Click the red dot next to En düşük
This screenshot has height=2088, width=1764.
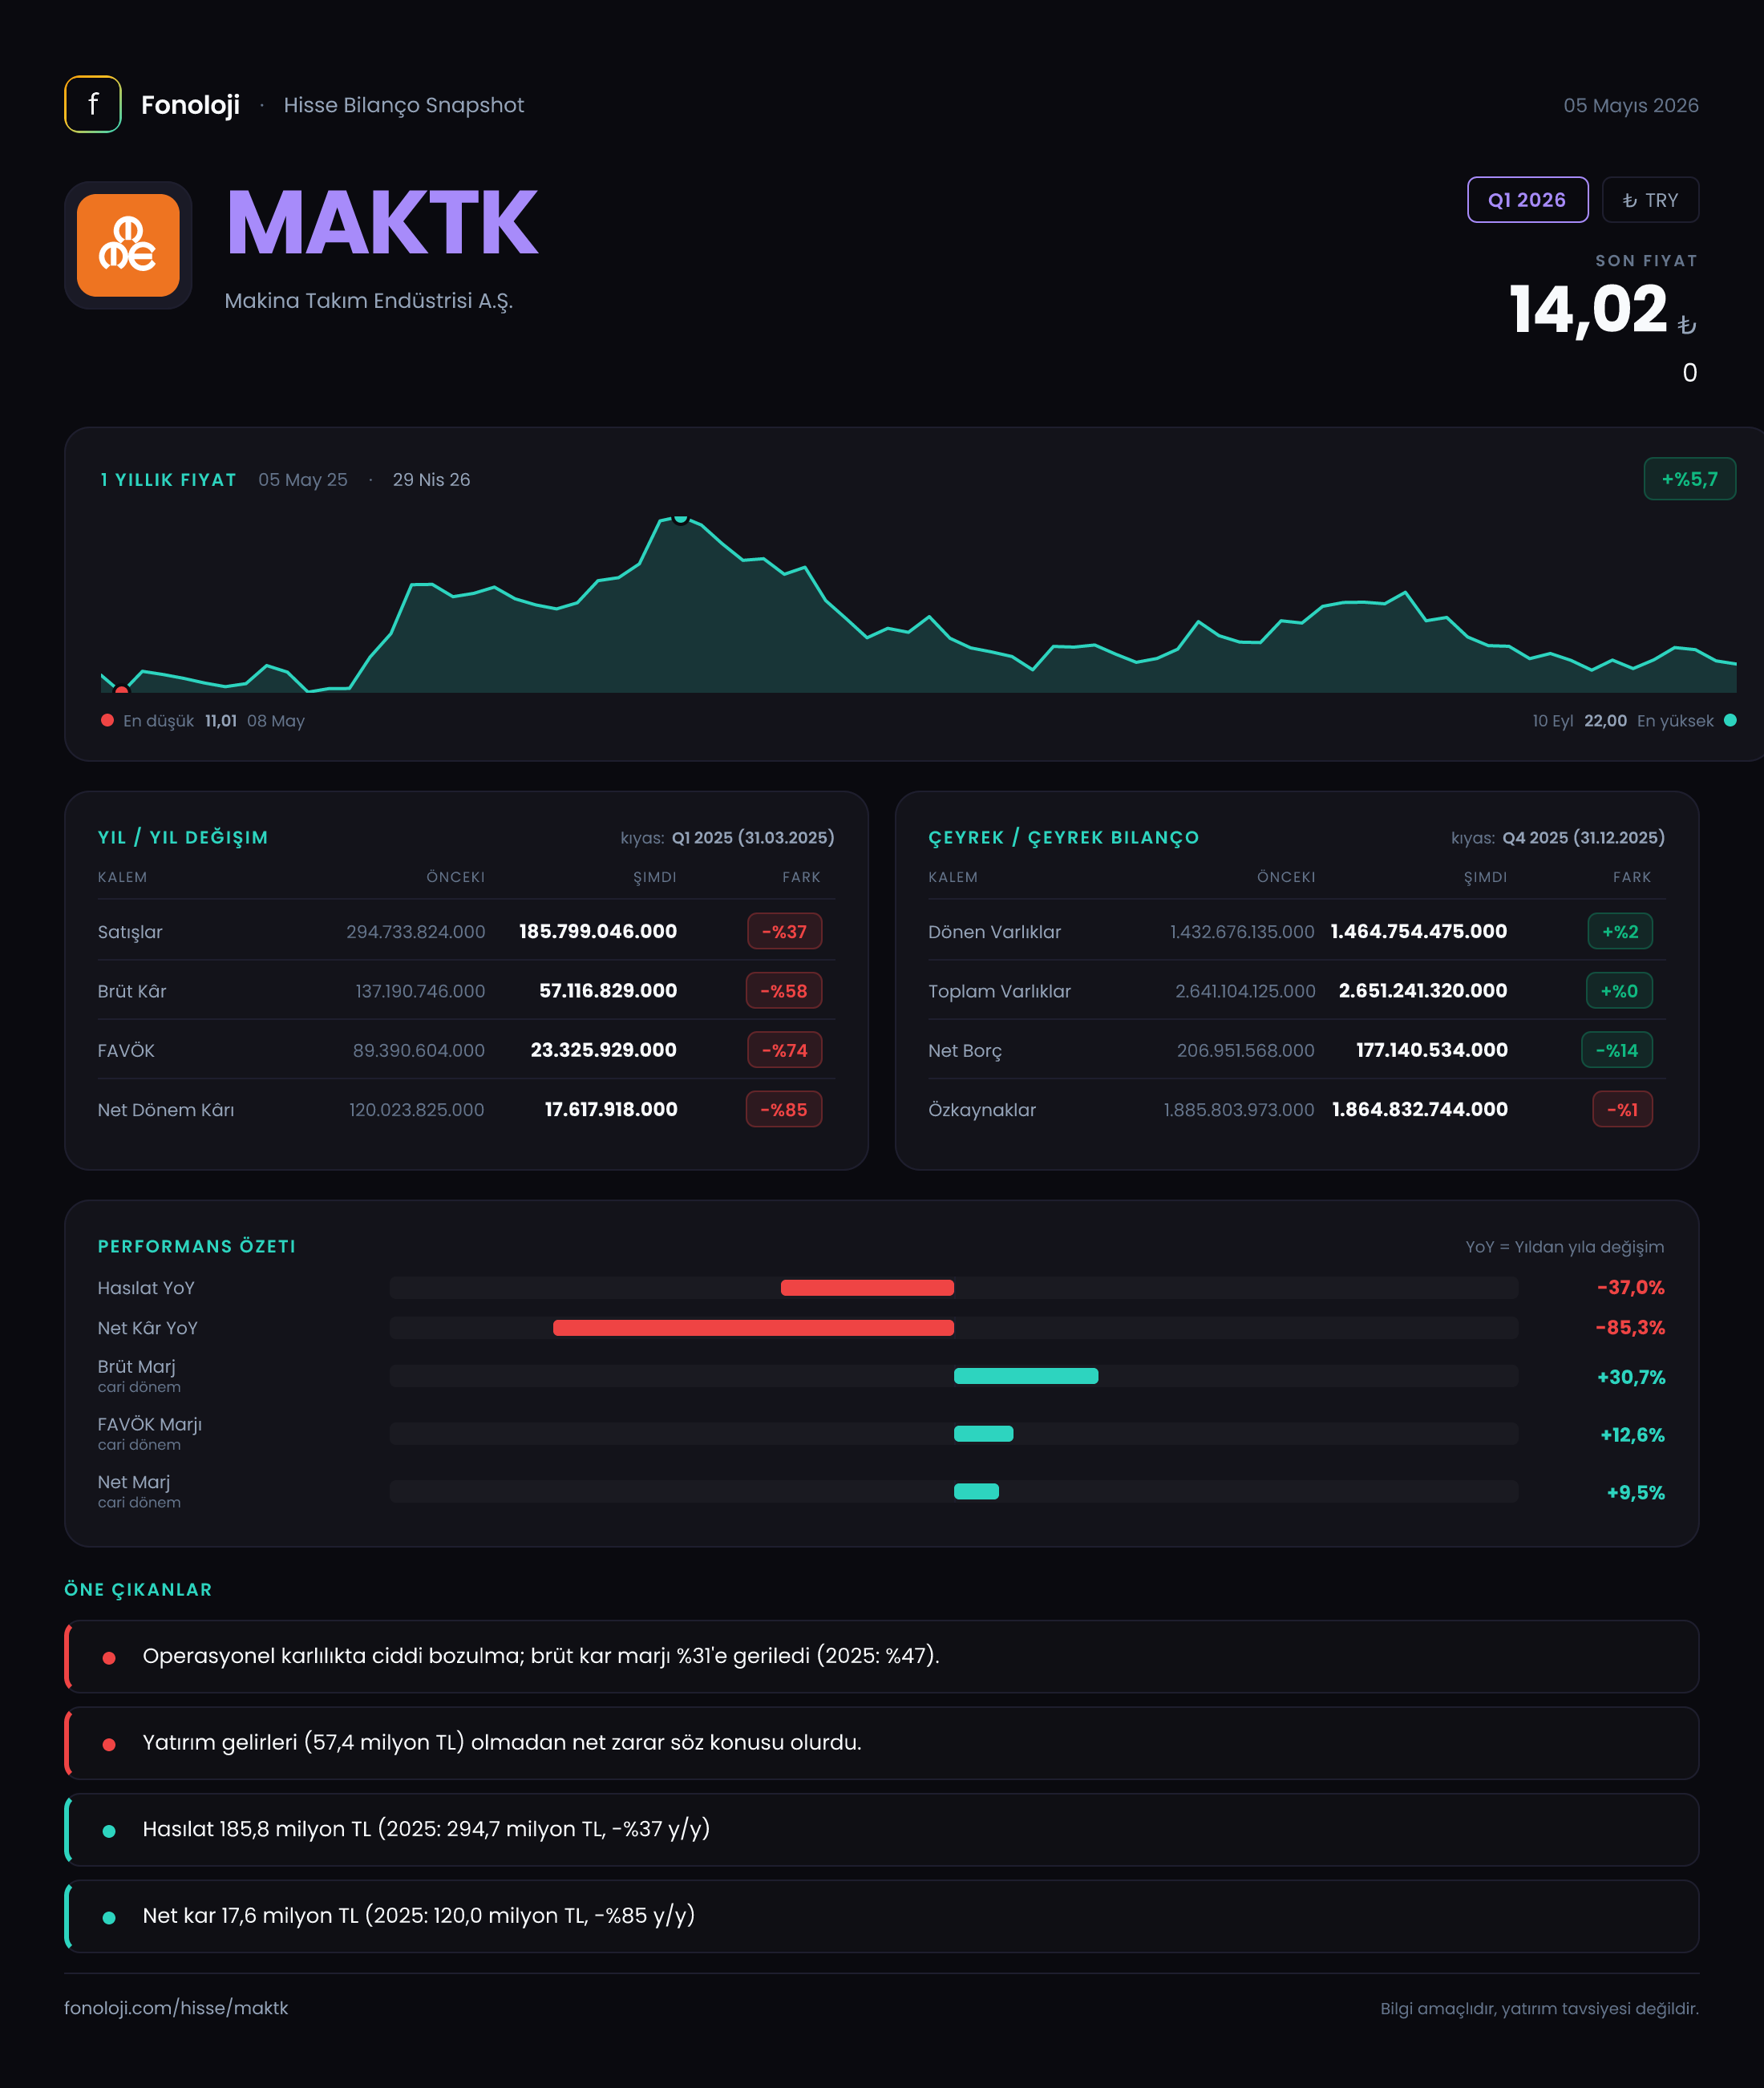point(107,720)
